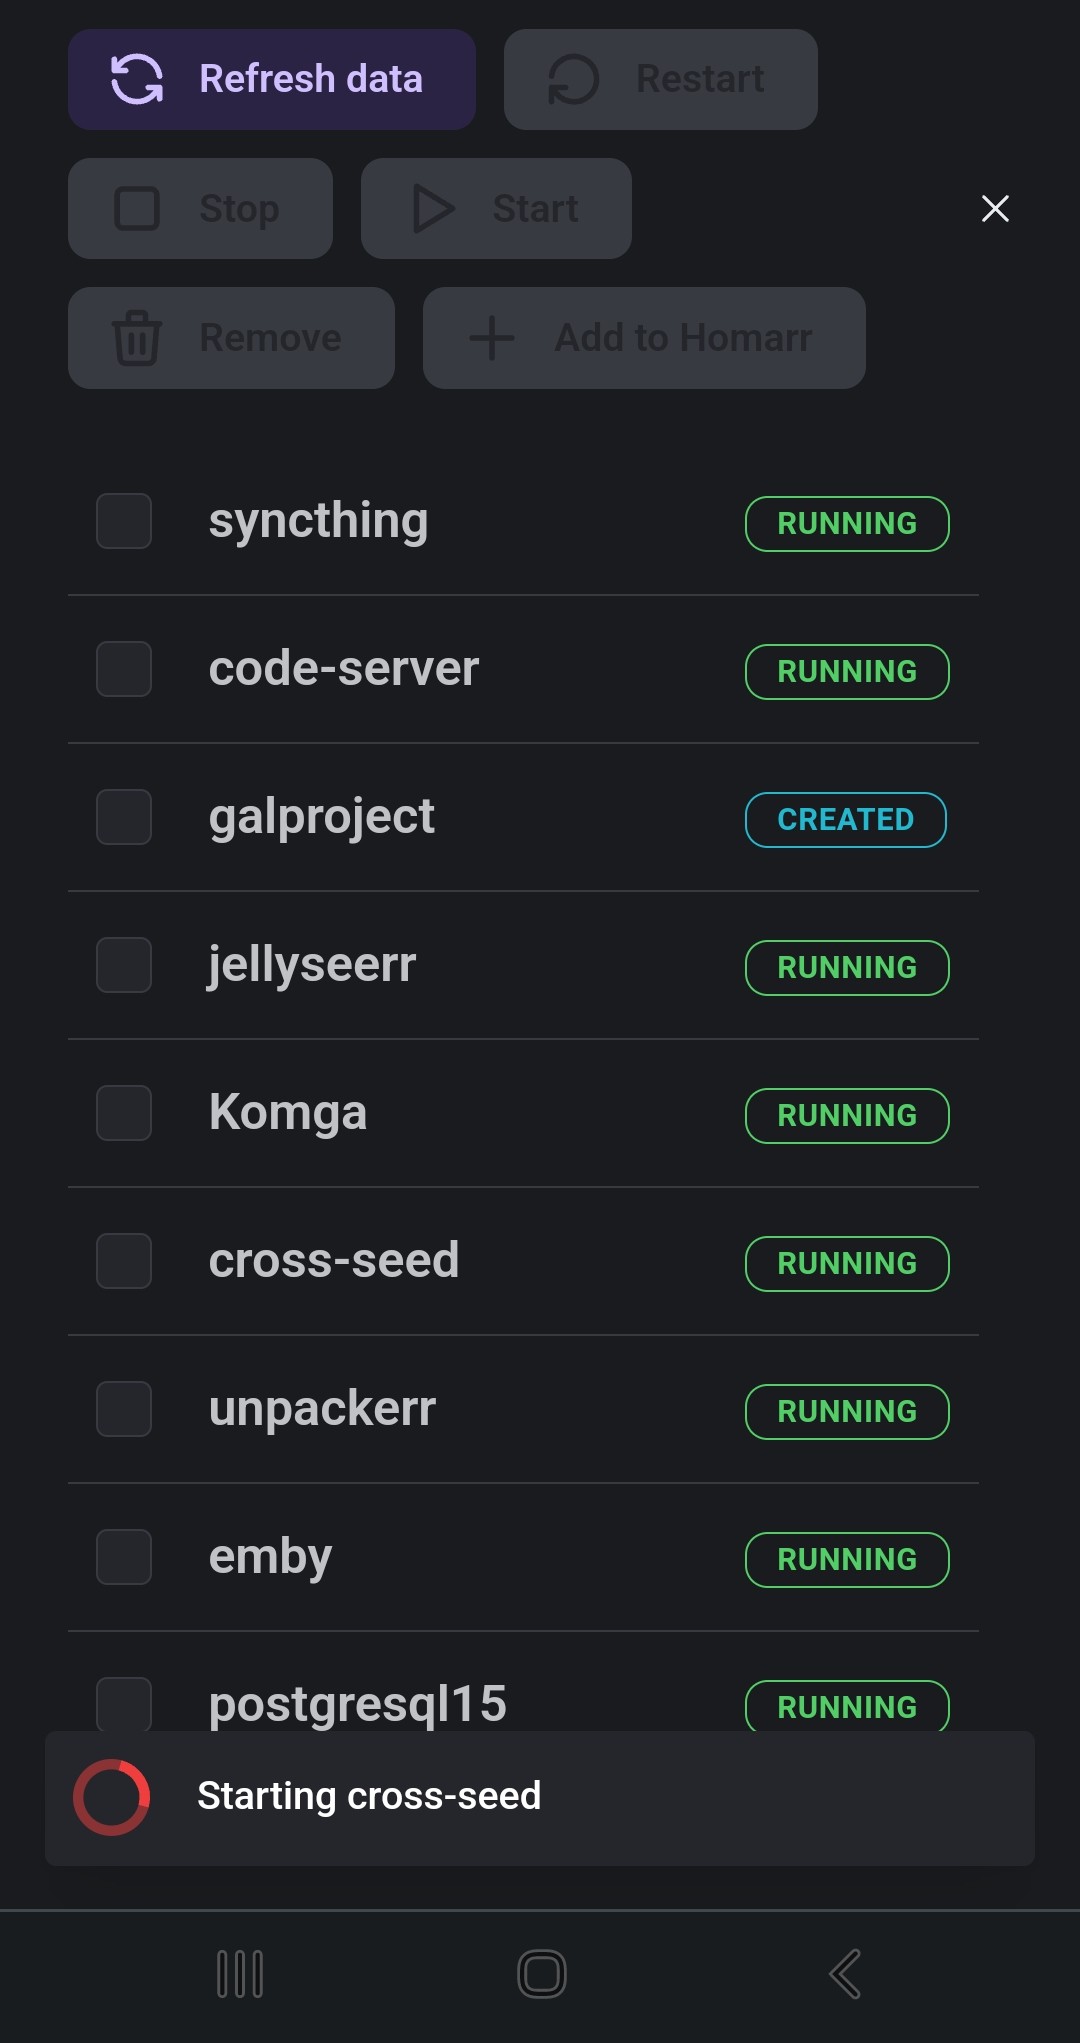Tap the CREATED status badge for galproject
Image resolution: width=1080 pixels, height=2043 pixels.
coord(845,819)
